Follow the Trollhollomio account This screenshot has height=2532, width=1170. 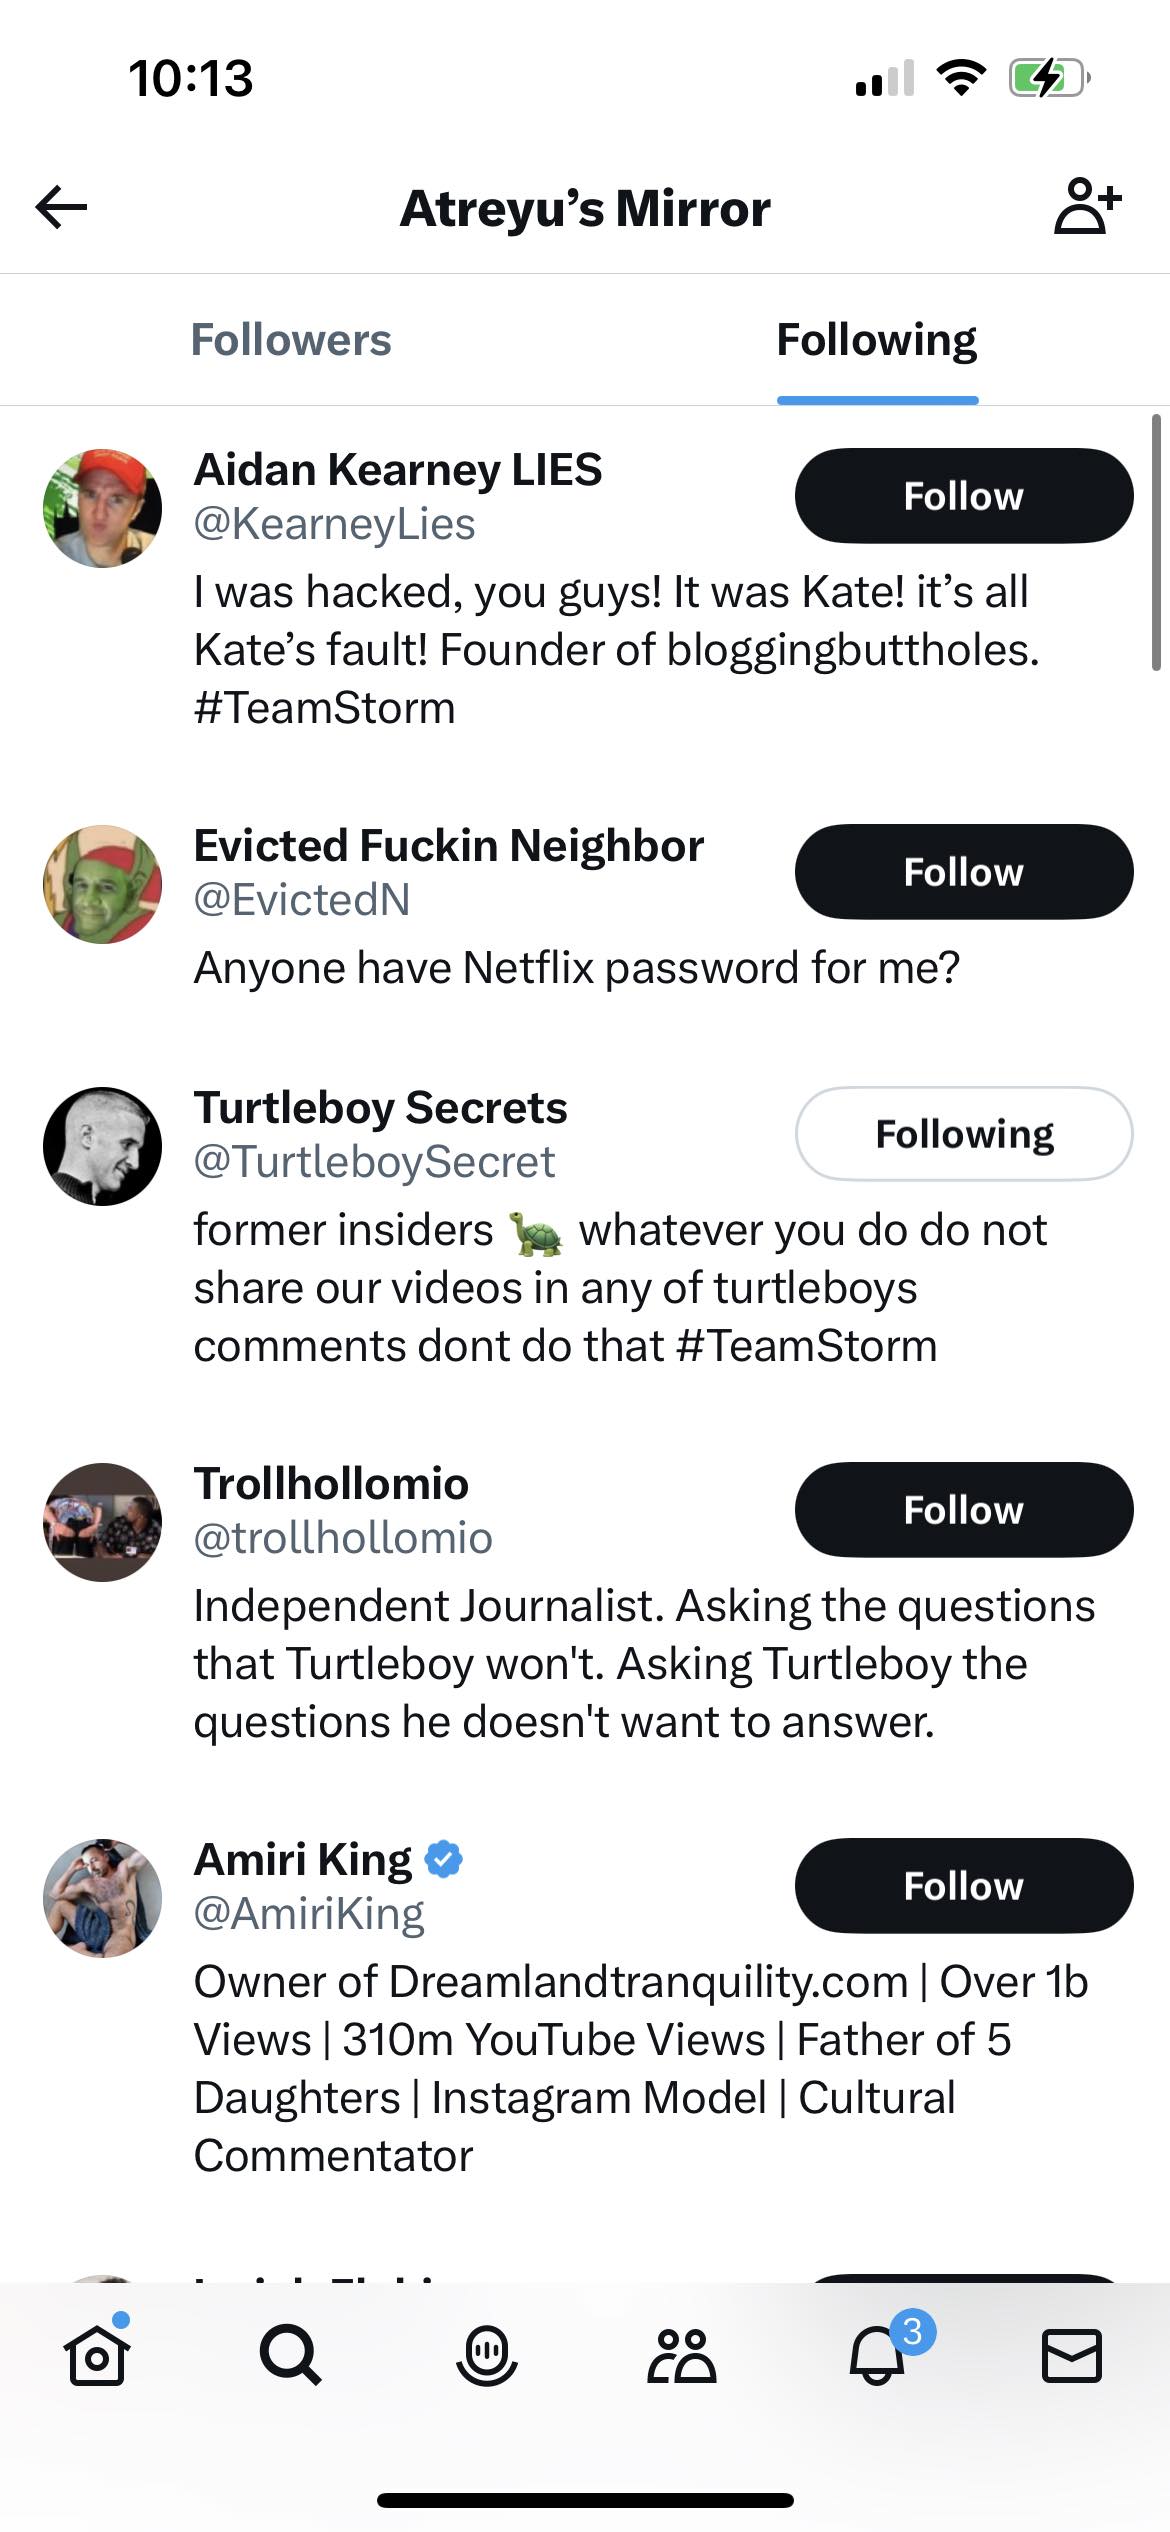tap(964, 1510)
